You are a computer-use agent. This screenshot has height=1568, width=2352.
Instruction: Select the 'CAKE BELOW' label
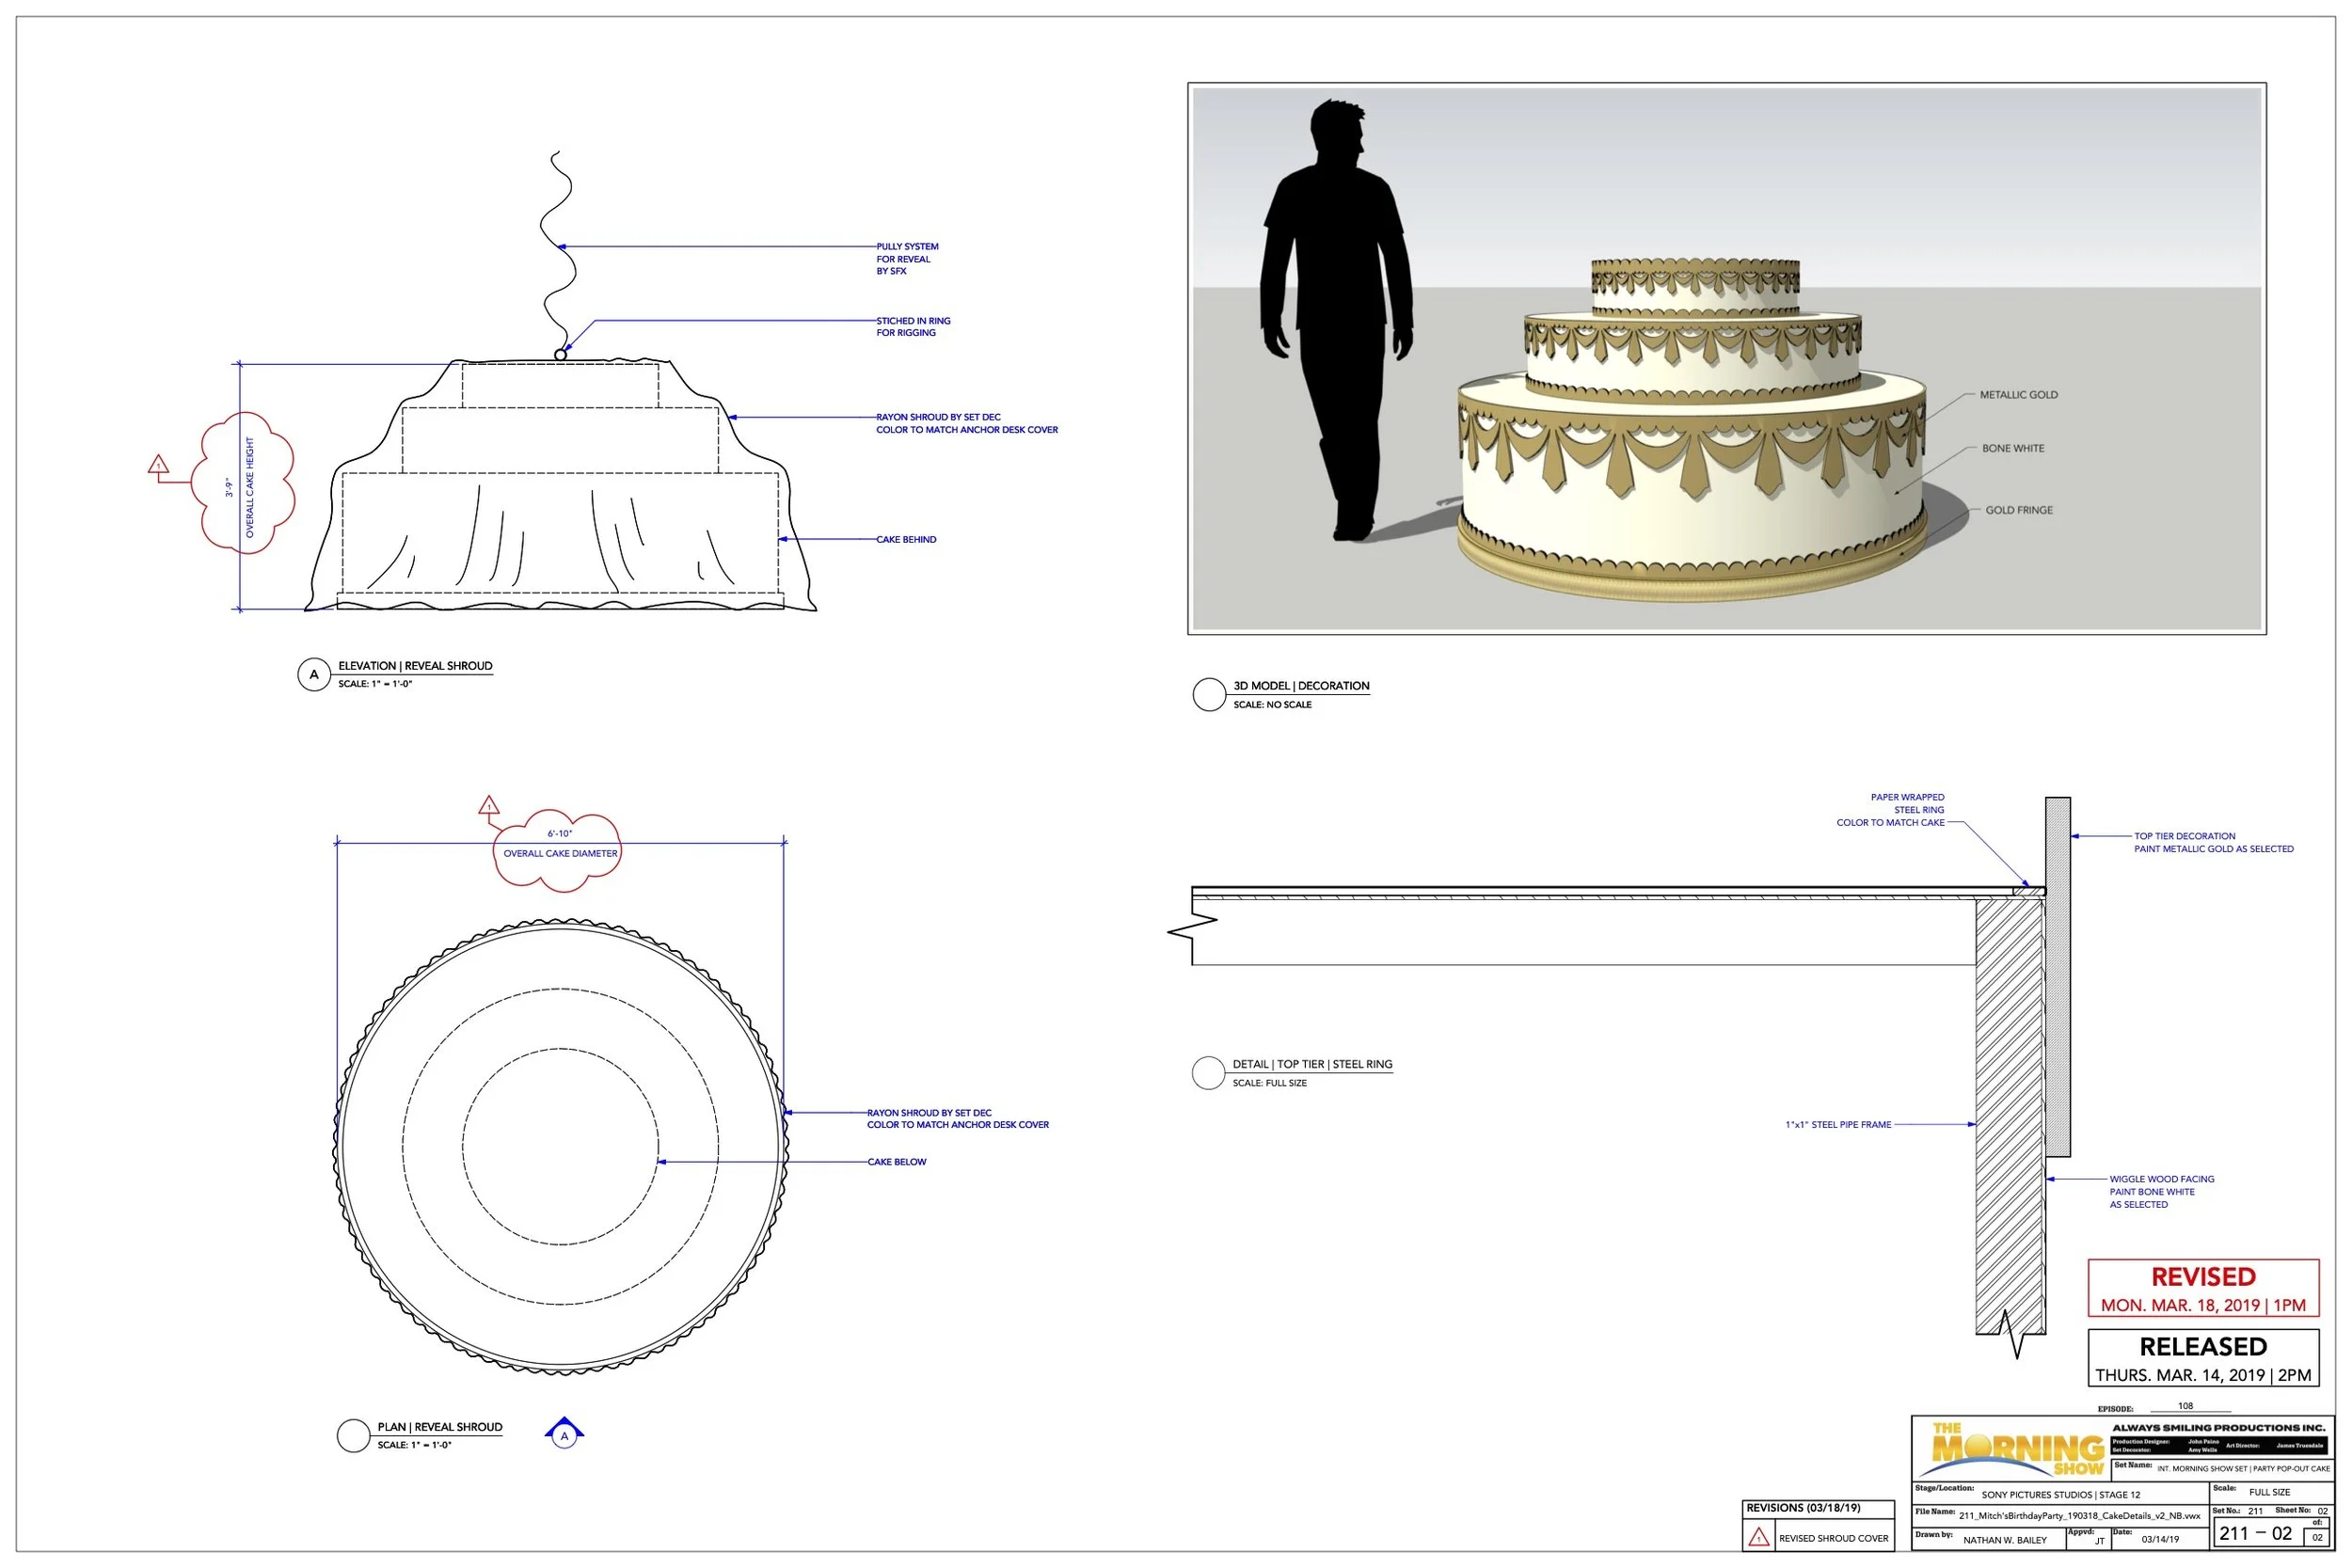897,1162
